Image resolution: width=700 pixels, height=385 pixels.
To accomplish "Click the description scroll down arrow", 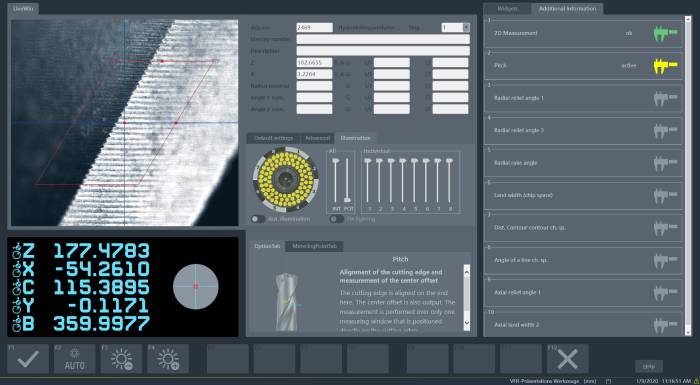I will point(467,323).
